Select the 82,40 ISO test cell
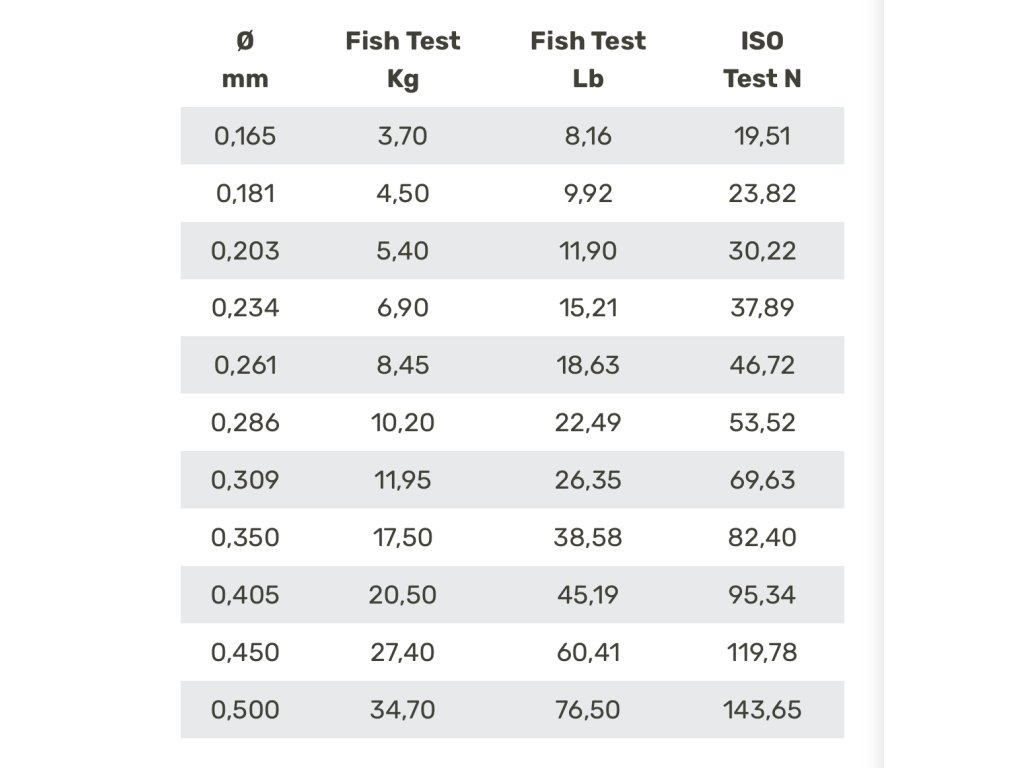The height and width of the screenshot is (768, 1024). (x=762, y=537)
